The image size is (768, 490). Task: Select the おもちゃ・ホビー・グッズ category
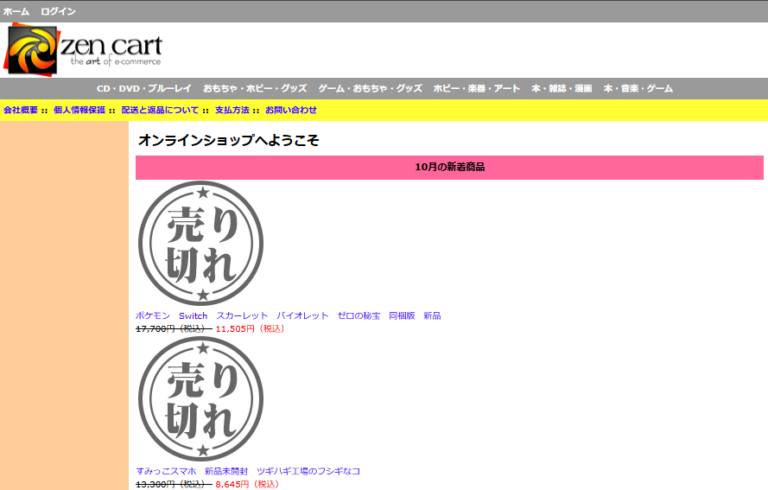pyautogui.click(x=255, y=89)
